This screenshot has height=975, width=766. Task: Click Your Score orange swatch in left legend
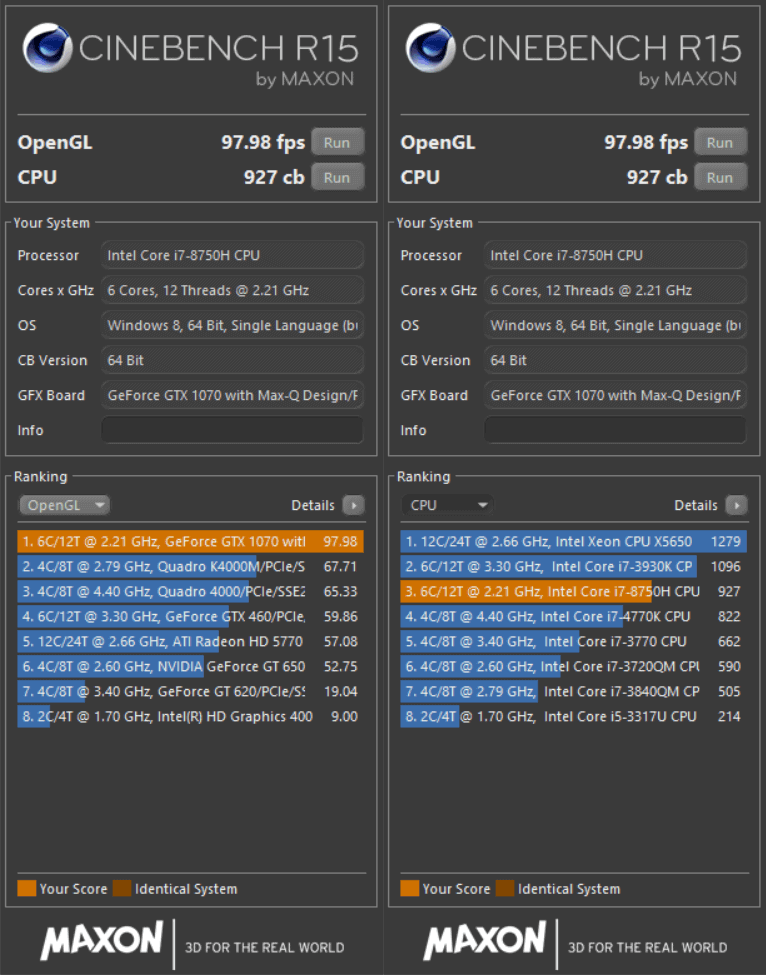click(27, 889)
